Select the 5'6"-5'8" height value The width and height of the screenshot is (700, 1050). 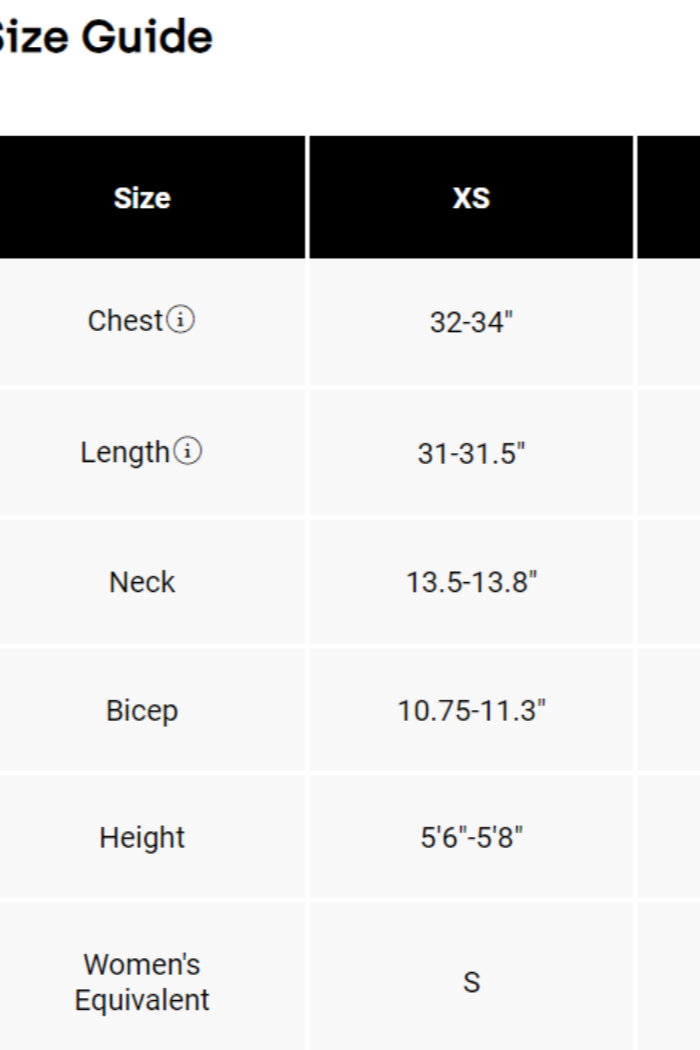471,837
